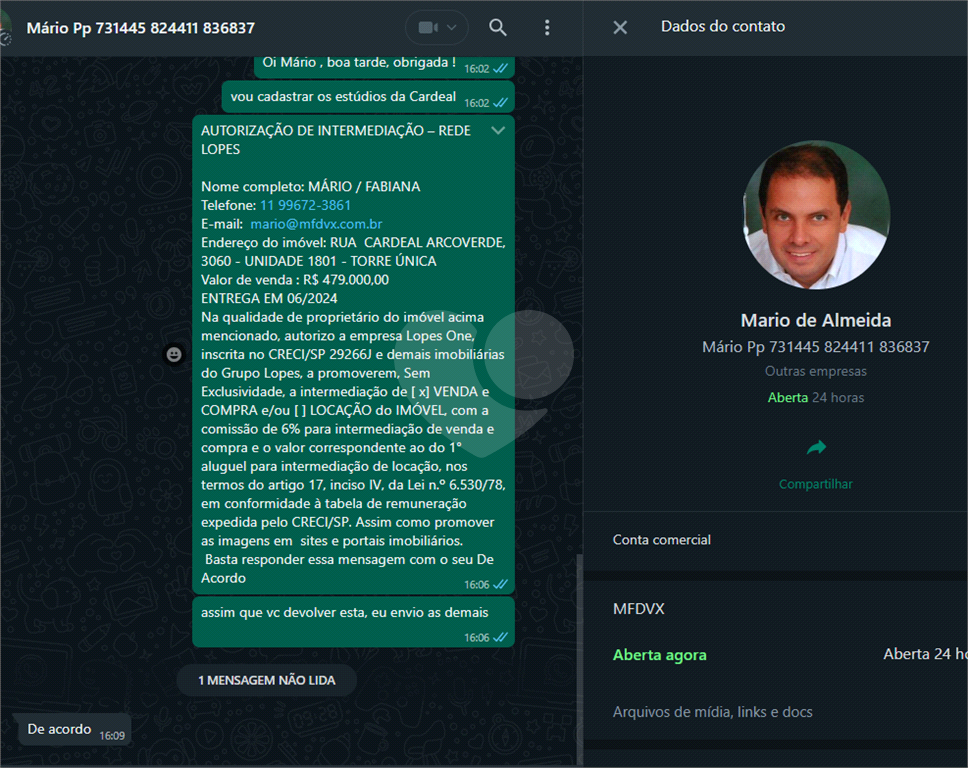Select message 'Oi Mário, boa tarde, obrigada'
This screenshot has width=968, height=768.
point(384,65)
